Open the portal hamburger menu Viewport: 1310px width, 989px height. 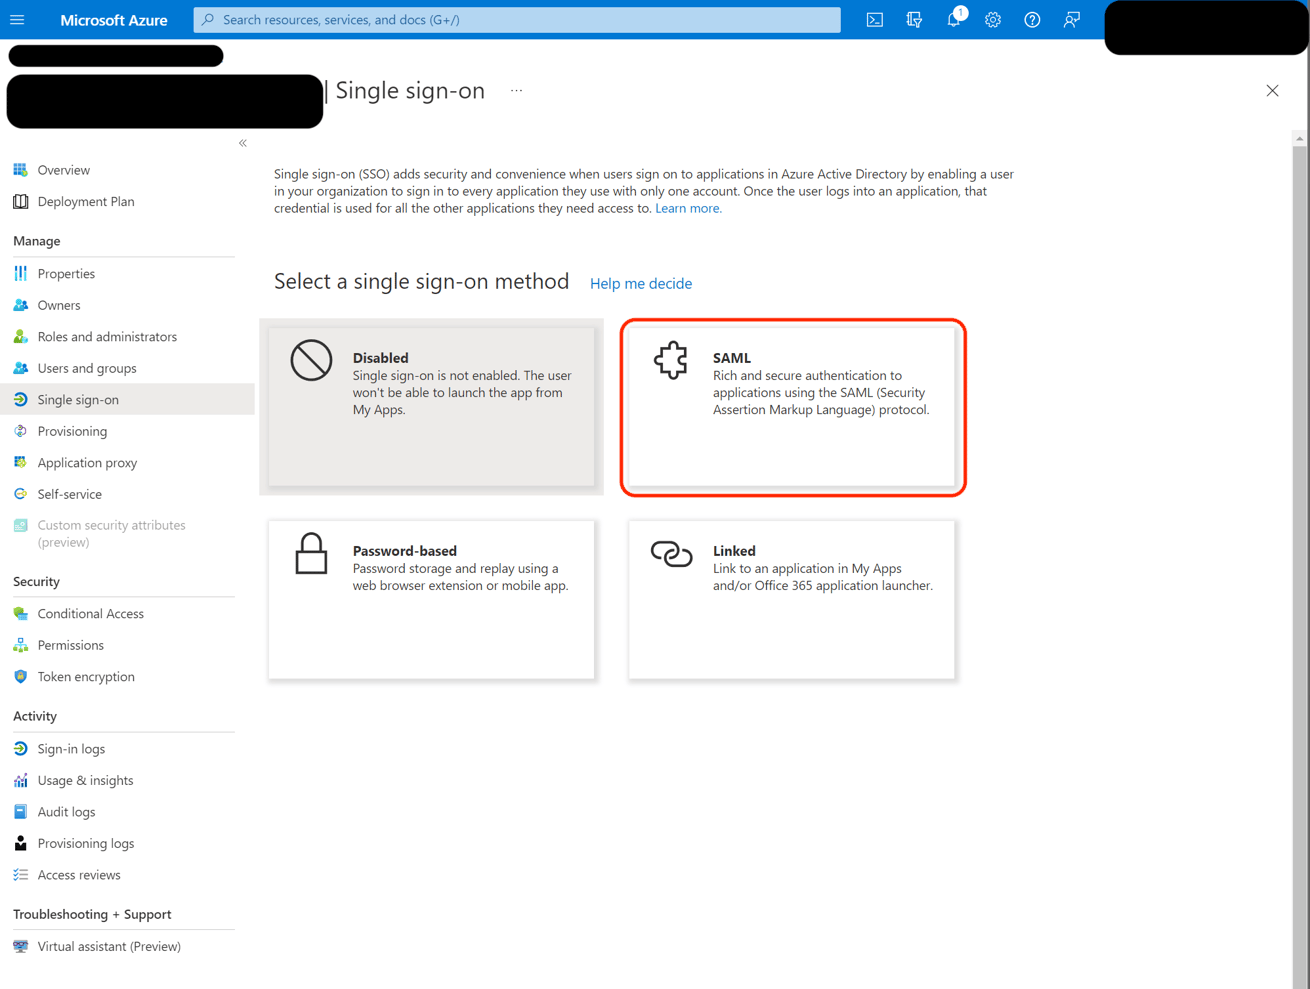(x=17, y=20)
